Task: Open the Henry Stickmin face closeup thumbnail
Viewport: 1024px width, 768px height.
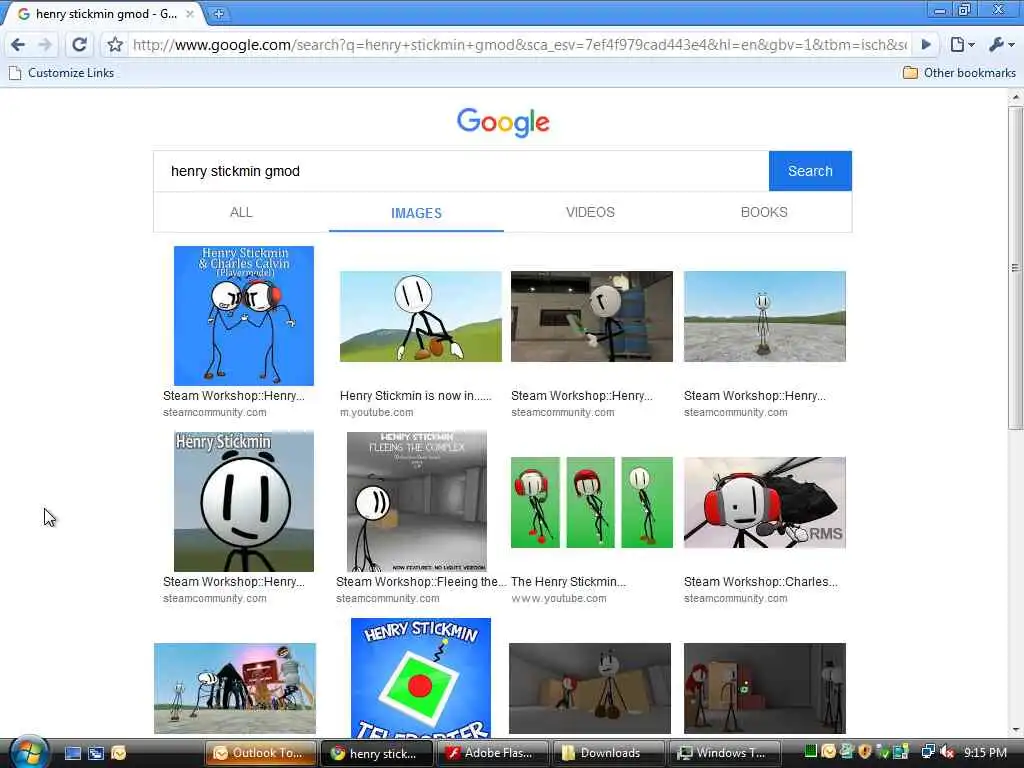Action: click(244, 501)
